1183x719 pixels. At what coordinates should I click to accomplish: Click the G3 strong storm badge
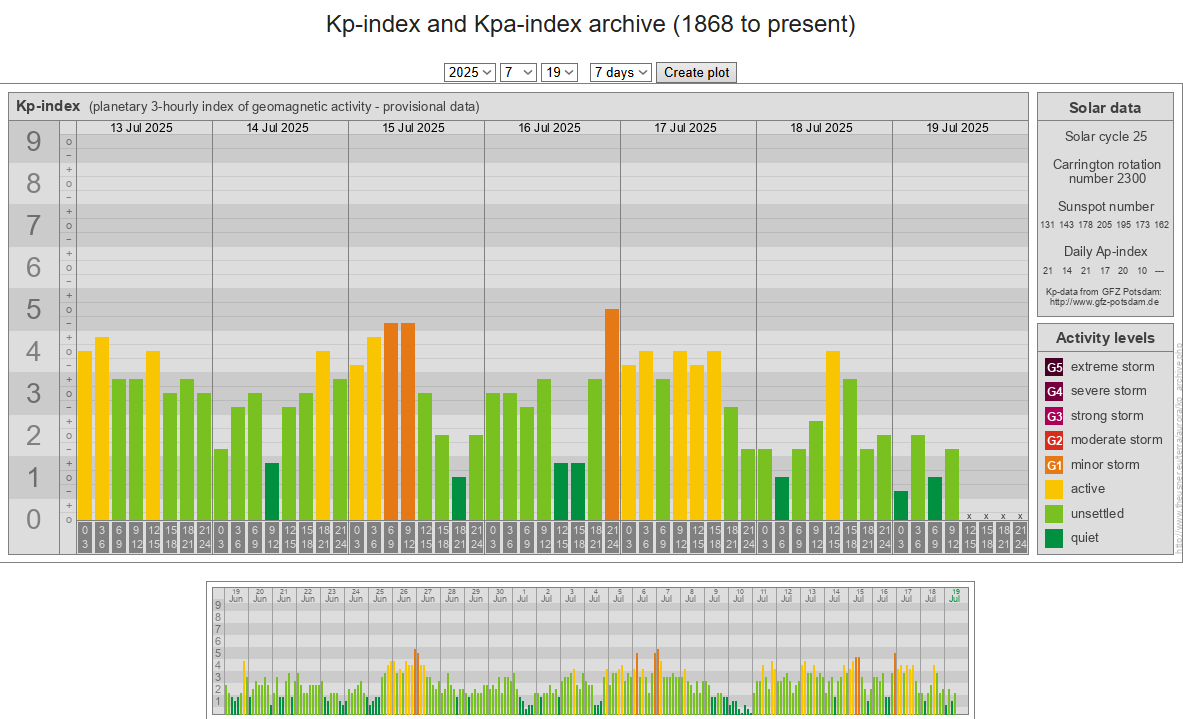coord(1054,416)
